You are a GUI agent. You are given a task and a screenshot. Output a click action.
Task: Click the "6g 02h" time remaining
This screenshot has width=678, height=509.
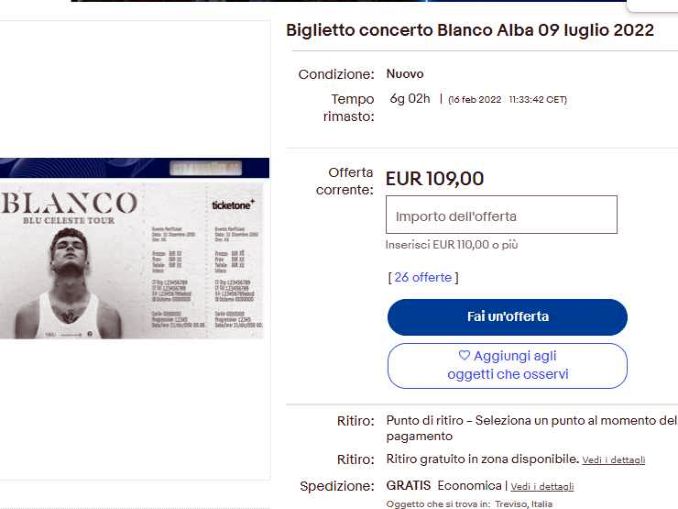pos(408,101)
